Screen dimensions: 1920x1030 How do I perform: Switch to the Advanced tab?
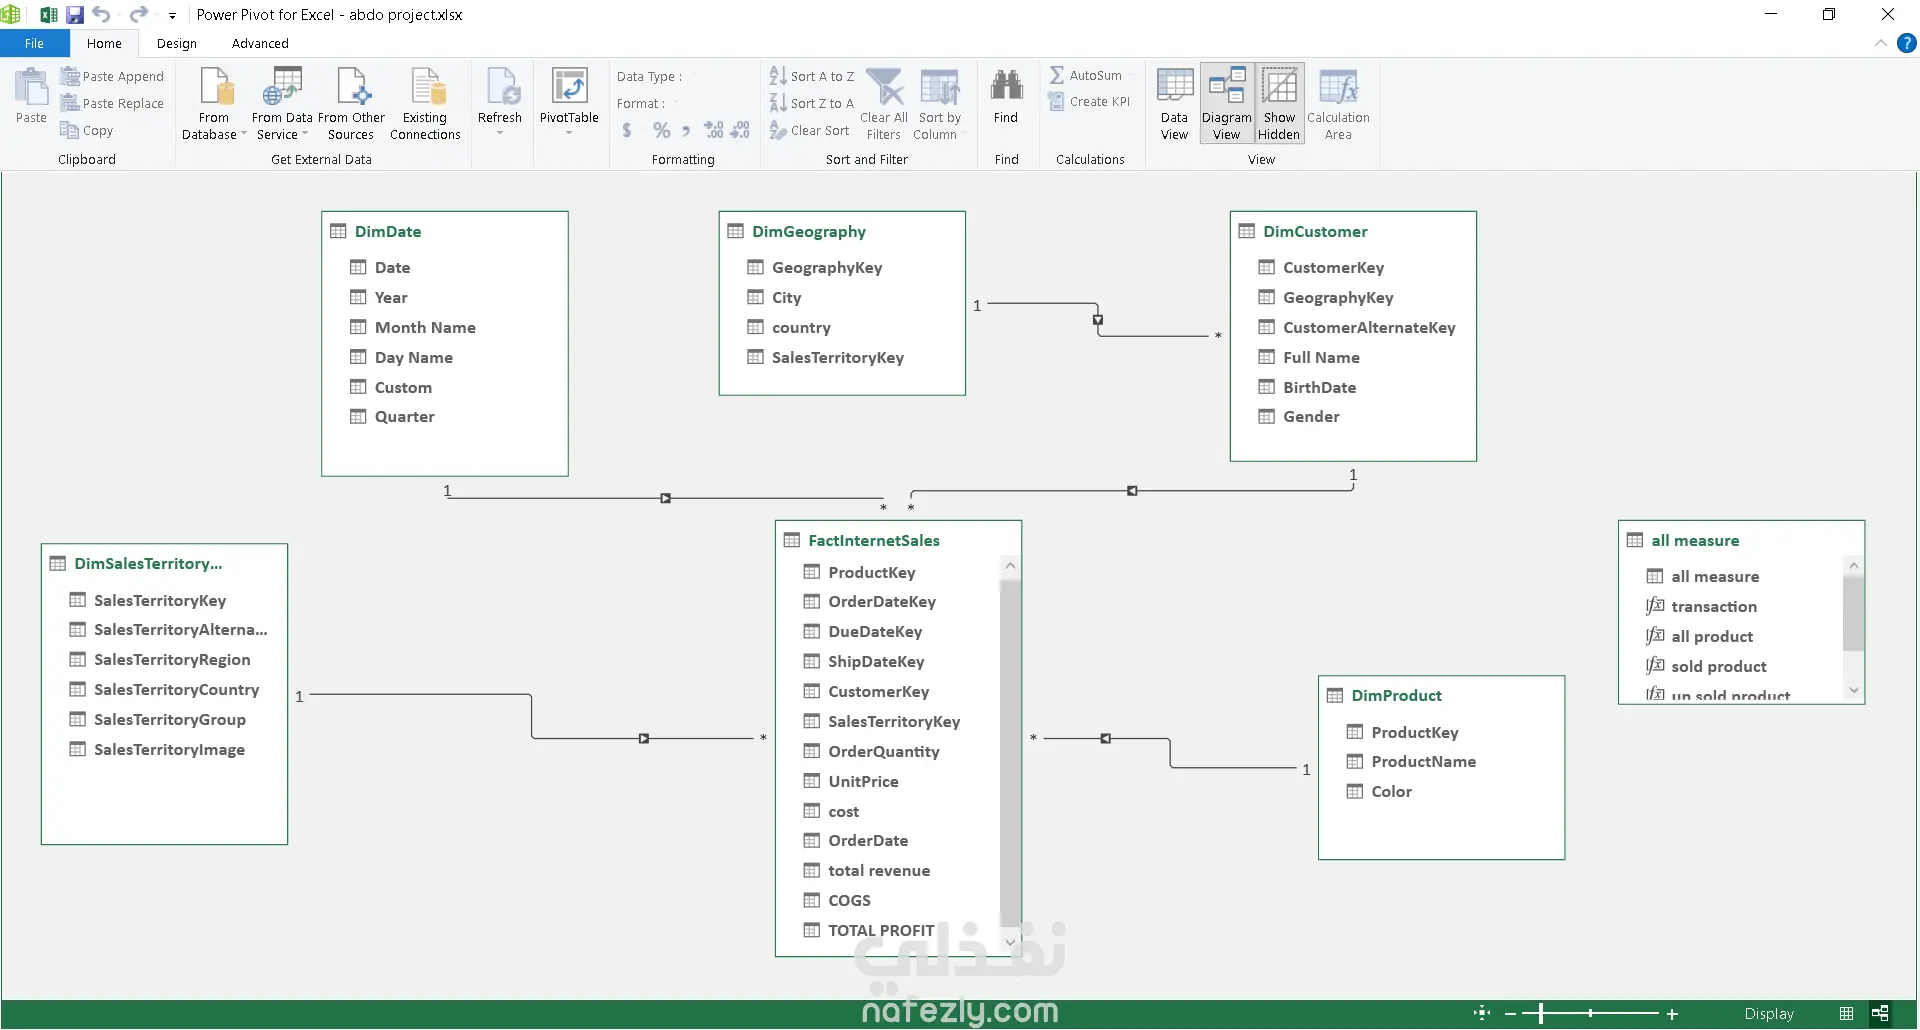tap(260, 43)
